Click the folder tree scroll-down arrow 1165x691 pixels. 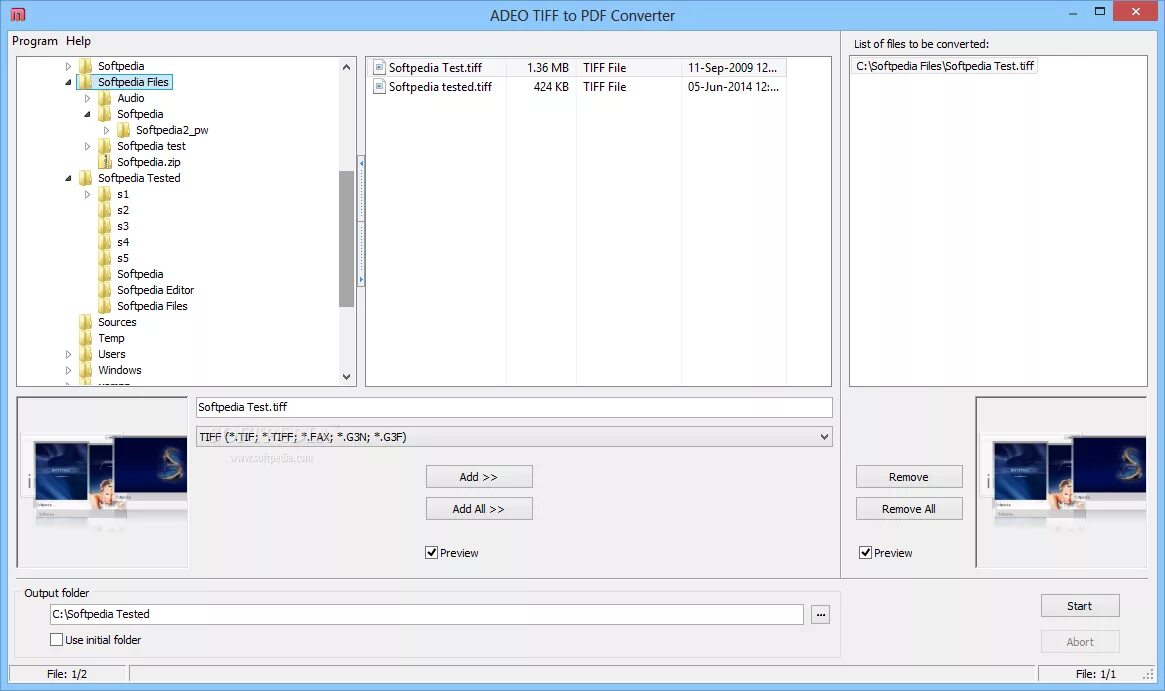346,377
